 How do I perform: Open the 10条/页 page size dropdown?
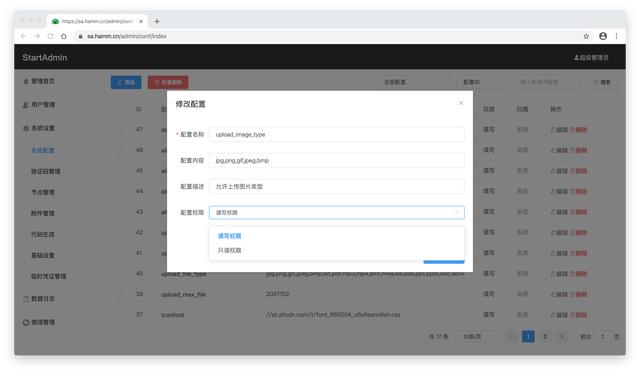[x=476, y=337]
